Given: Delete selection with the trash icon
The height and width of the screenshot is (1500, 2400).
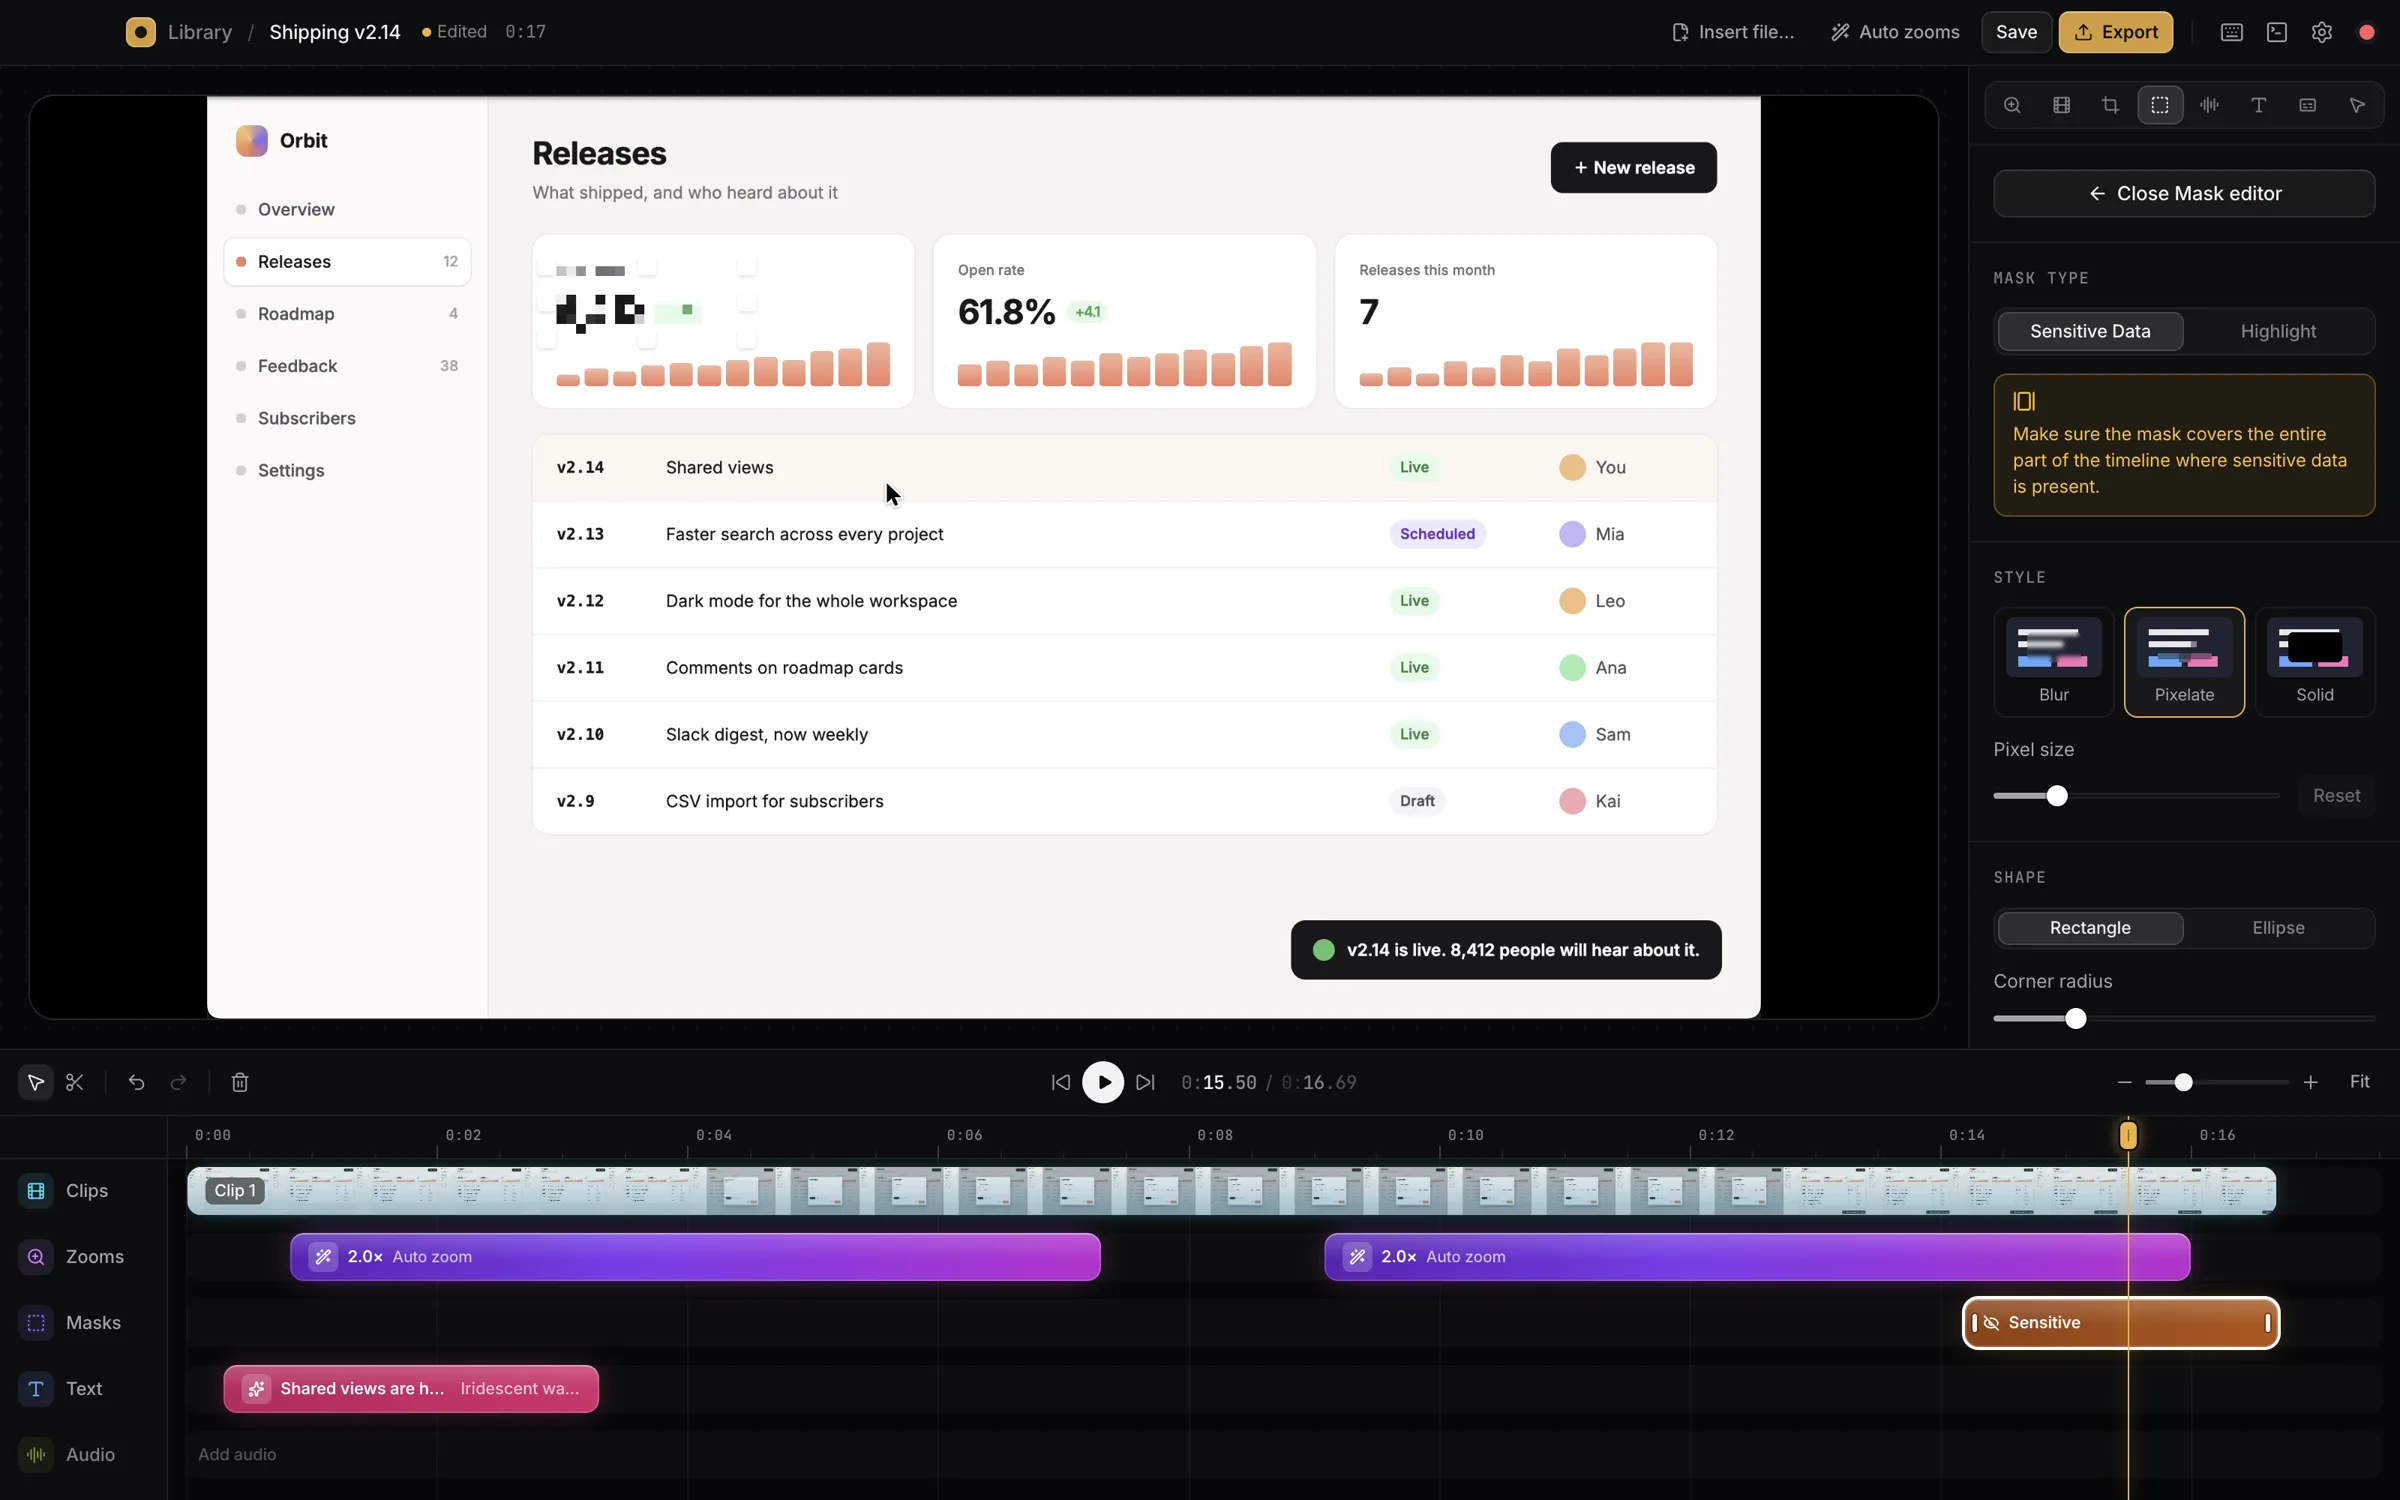Looking at the screenshot, I should [x=240, y=1082].
